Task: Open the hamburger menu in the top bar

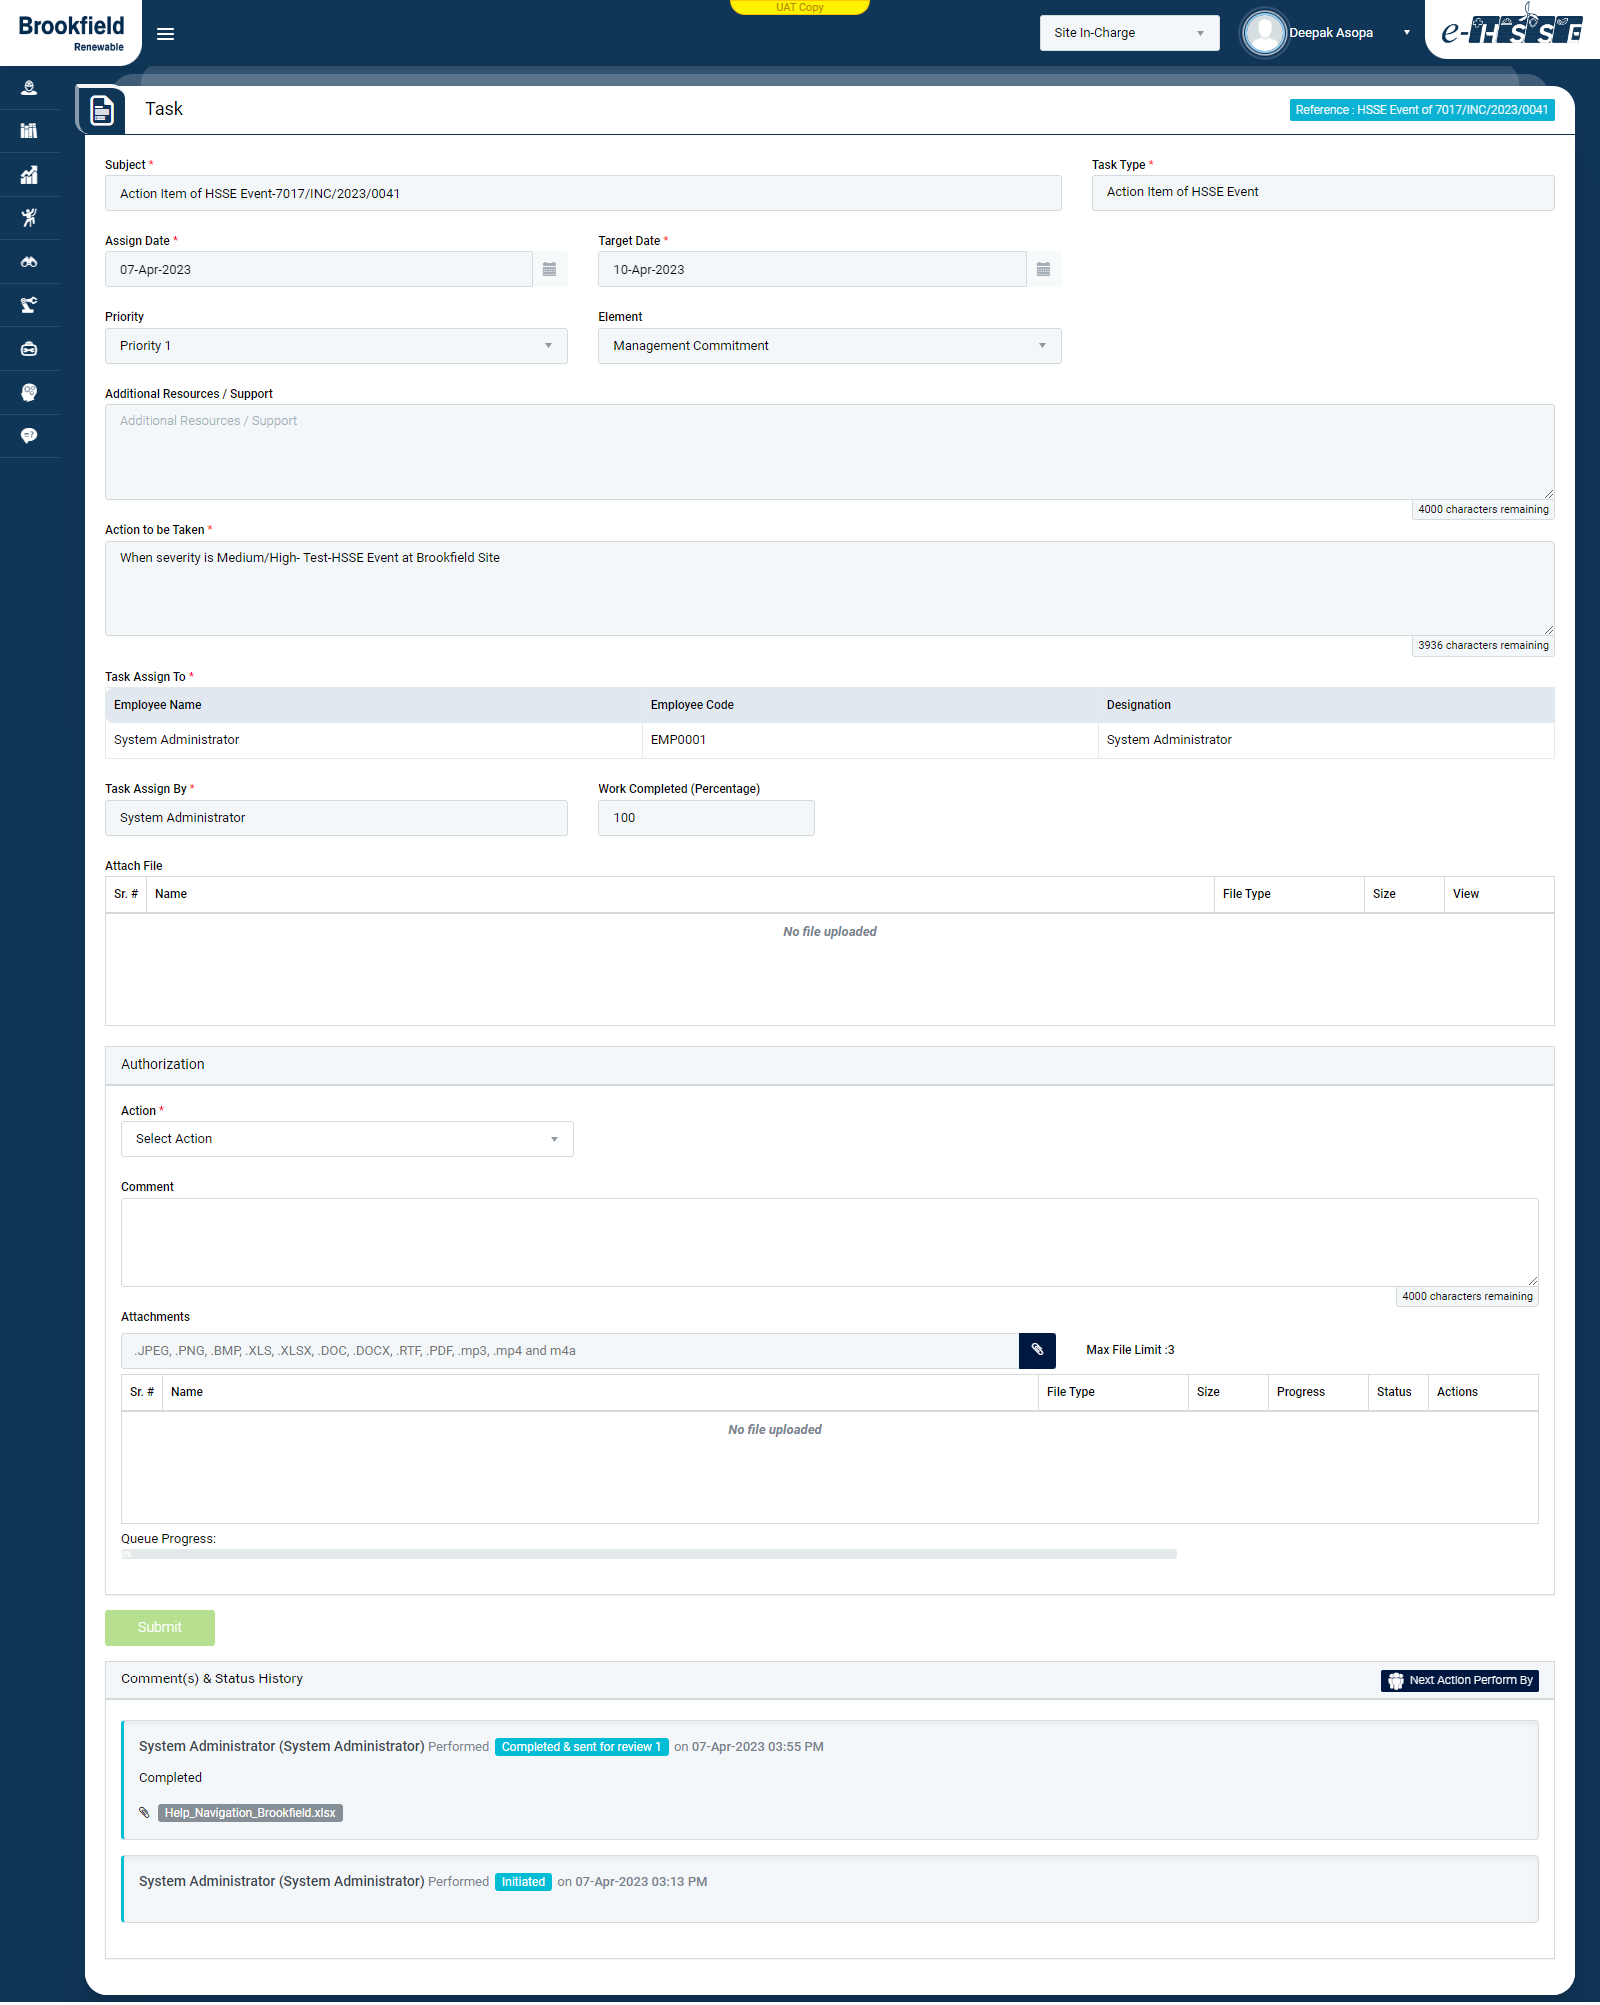Action: 166,34
